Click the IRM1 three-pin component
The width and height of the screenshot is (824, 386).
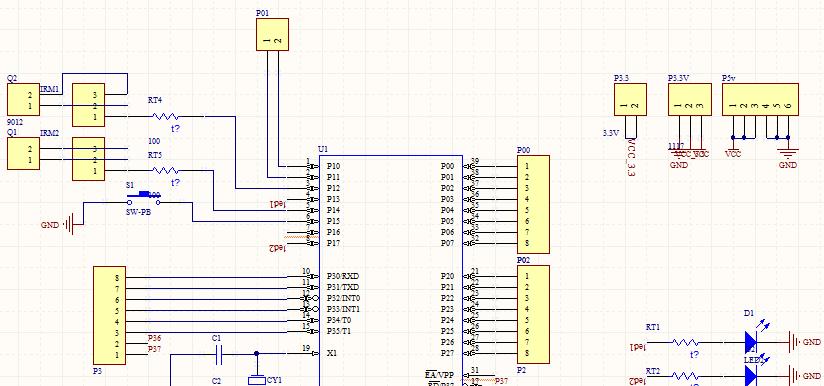coord(88,105)
